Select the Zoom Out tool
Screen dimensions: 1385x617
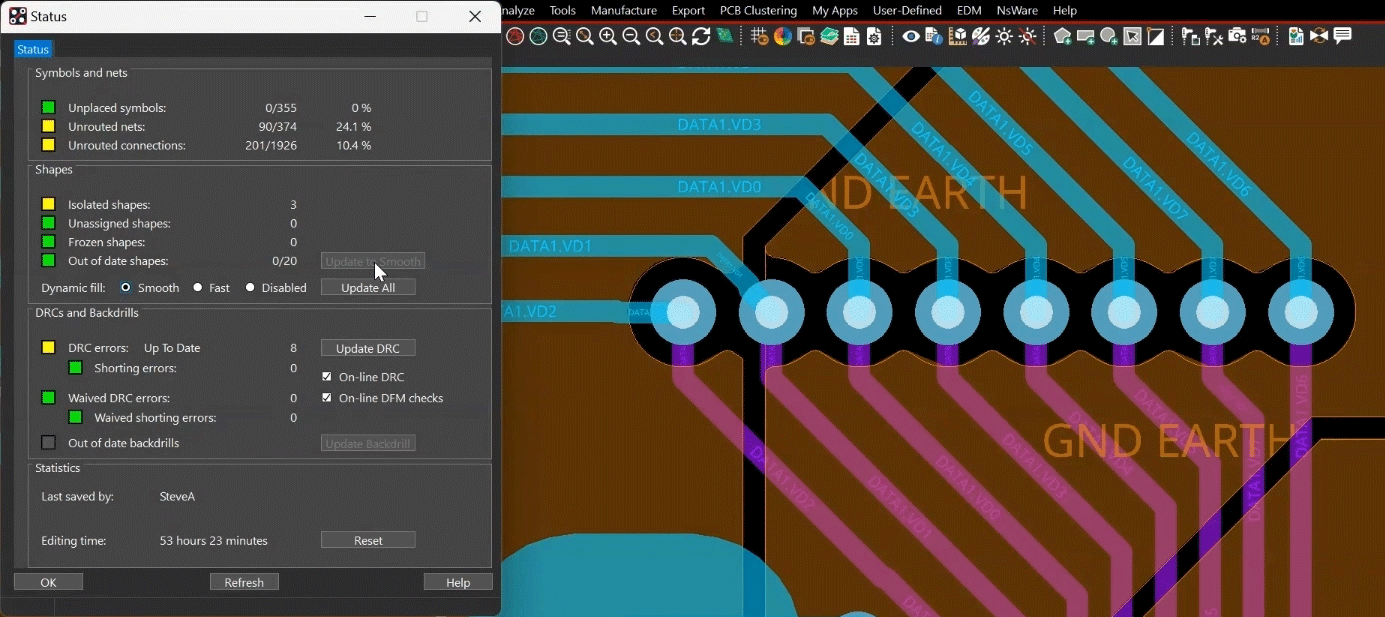tap(631, 36)
